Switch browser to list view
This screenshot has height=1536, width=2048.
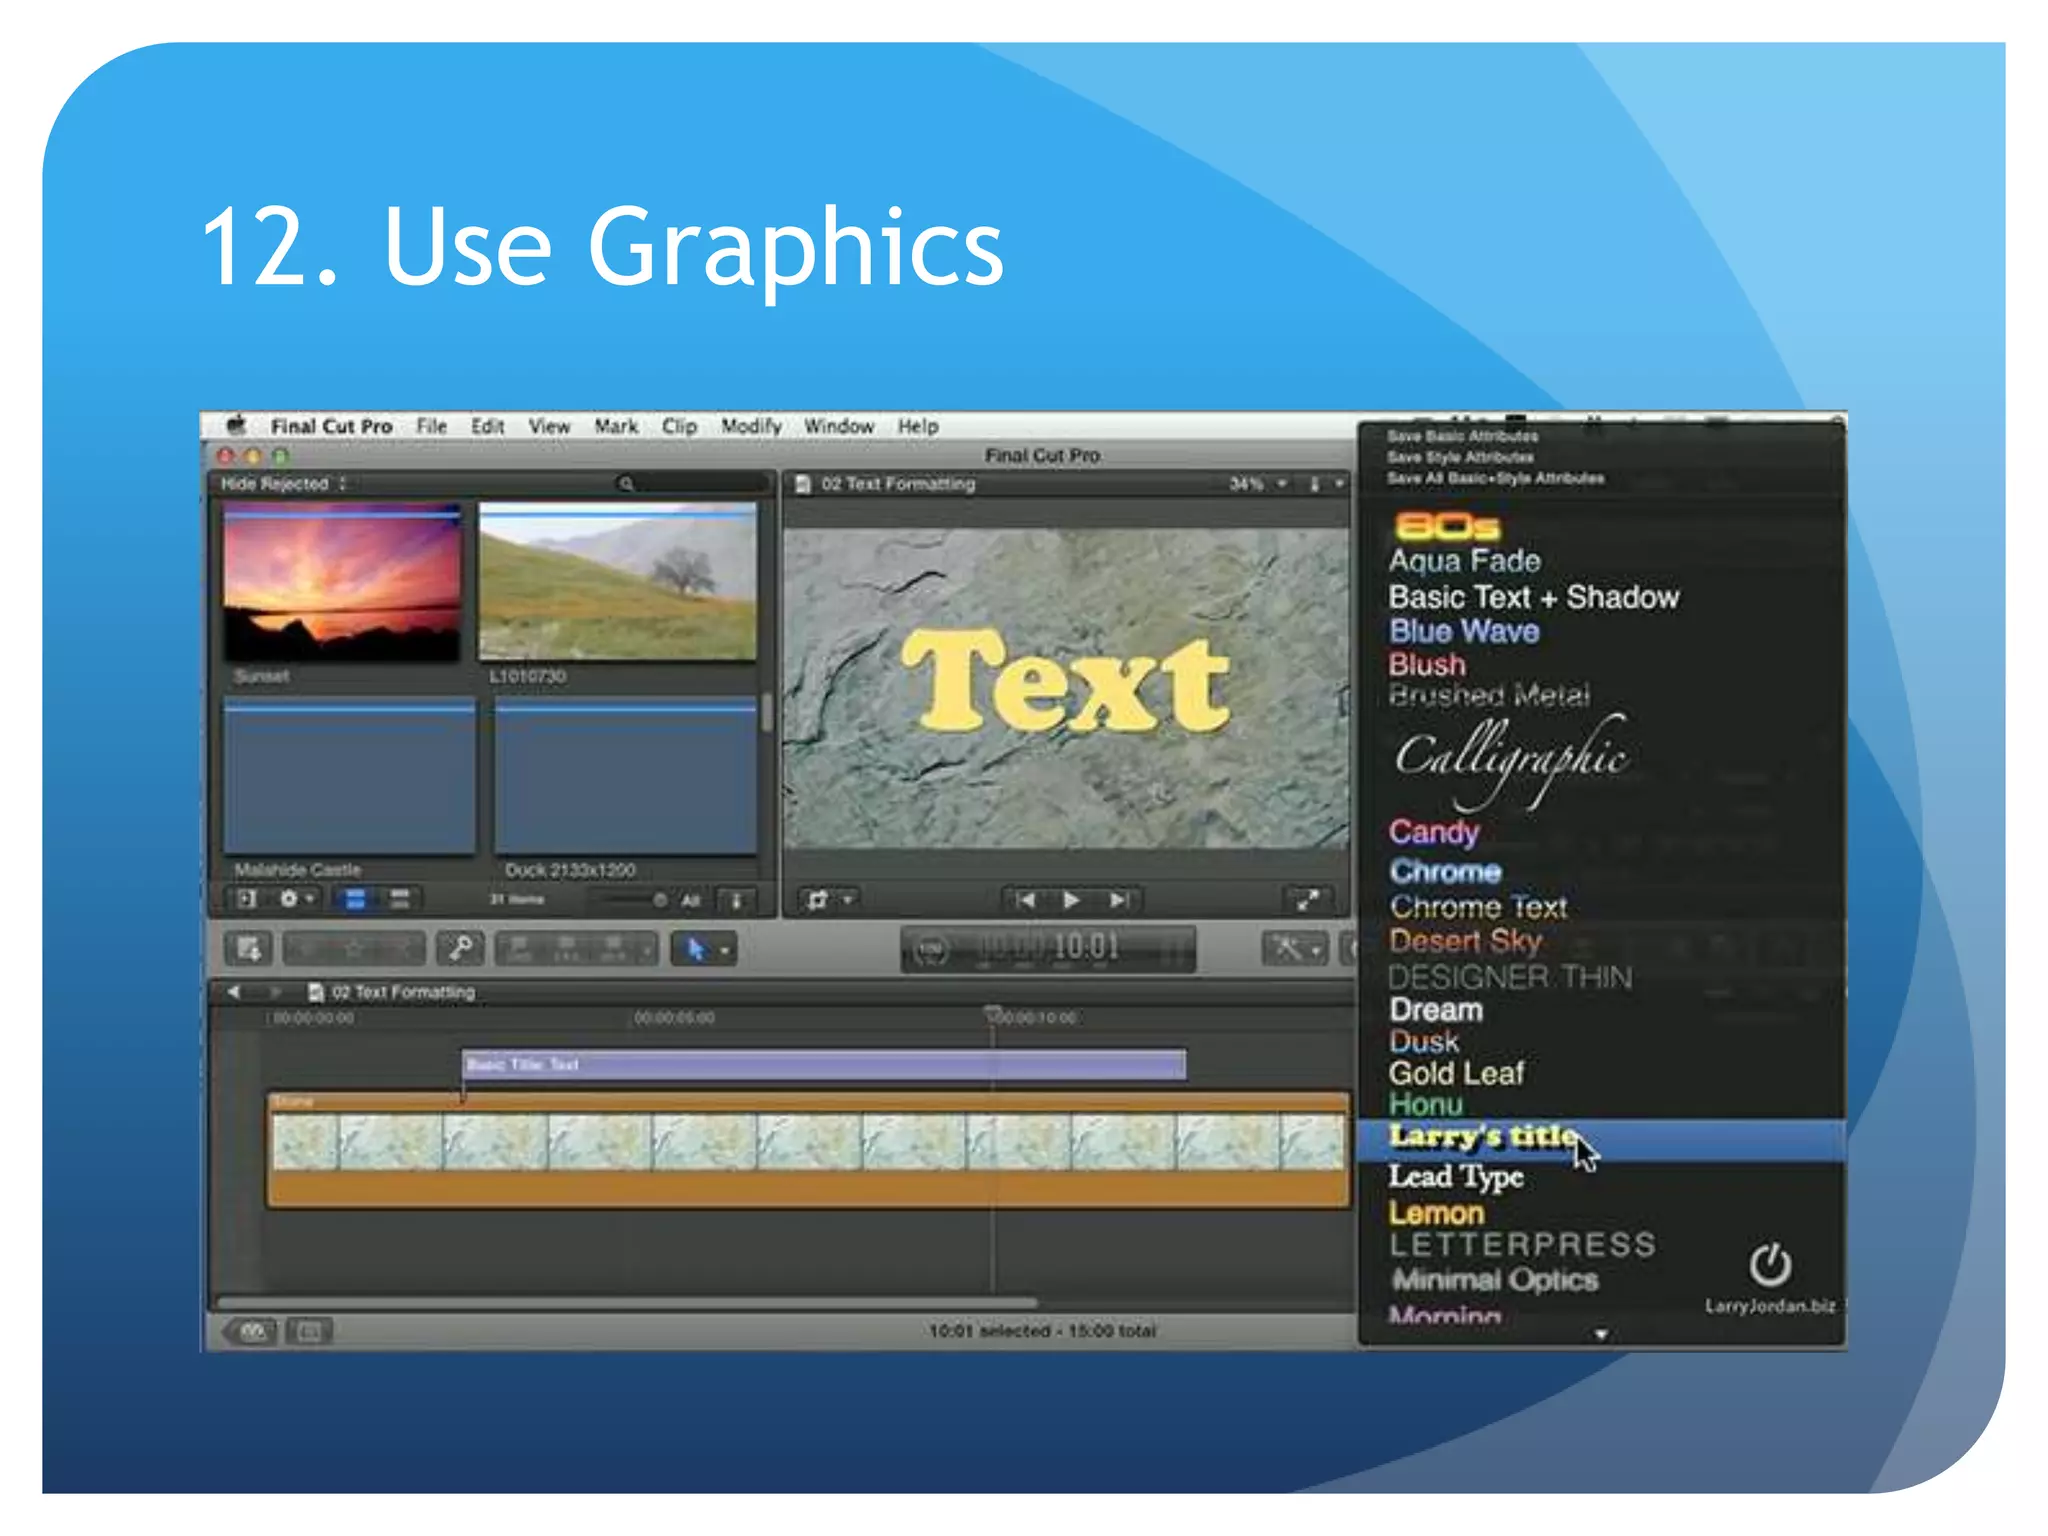tap(400, 899)
